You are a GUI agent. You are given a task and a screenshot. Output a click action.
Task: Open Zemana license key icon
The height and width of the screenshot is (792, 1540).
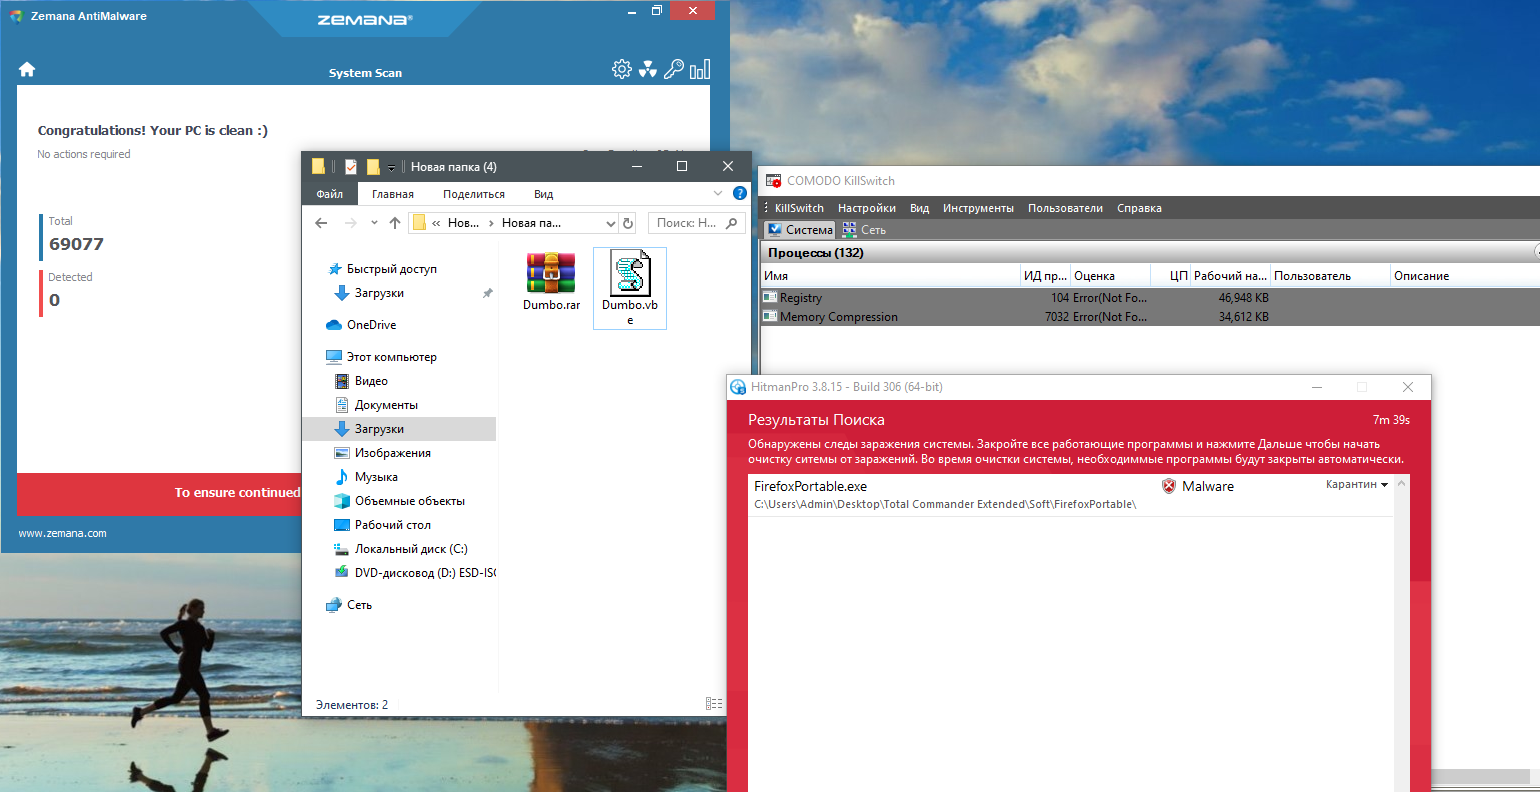click(x=674, y=69)
